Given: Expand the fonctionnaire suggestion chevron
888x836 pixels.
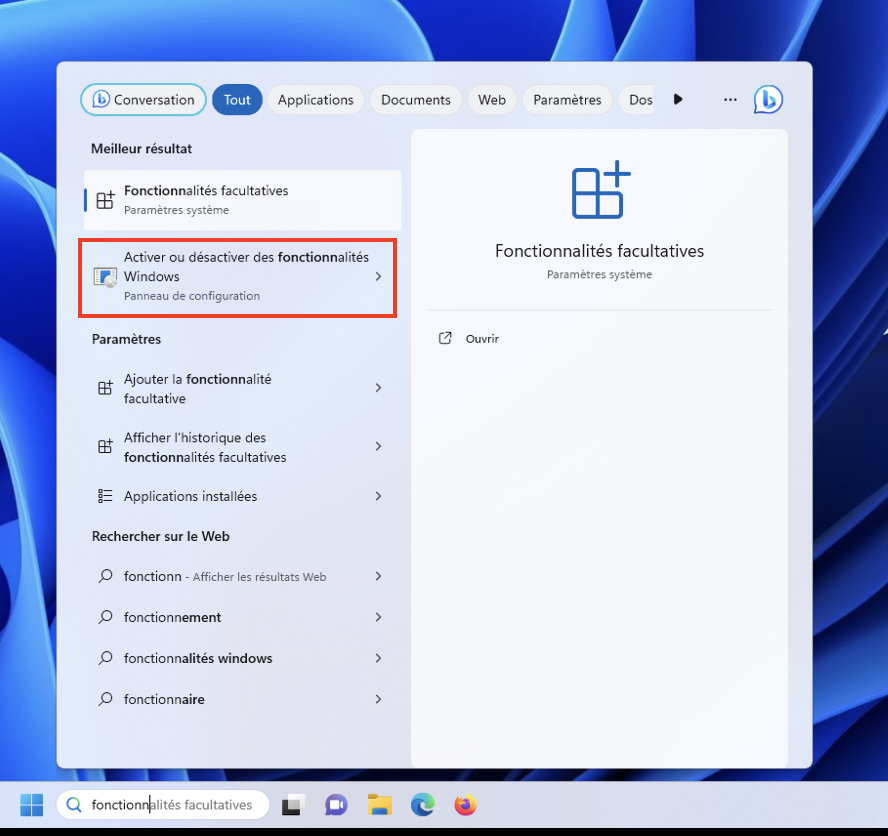Looking at the screenshot, I should click(x=378, y=699).
